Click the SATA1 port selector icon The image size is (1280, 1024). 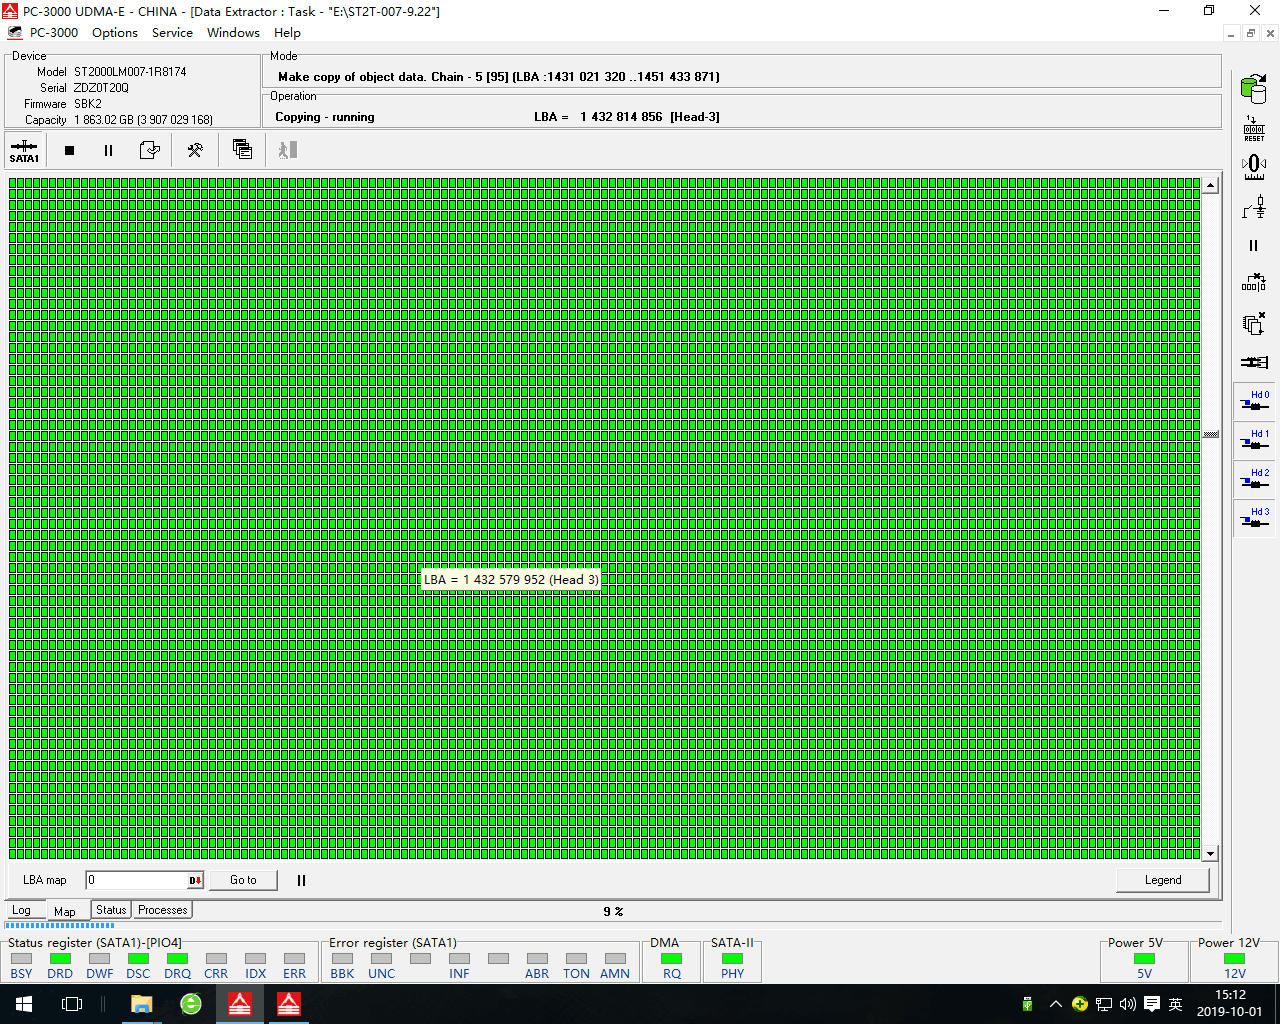tap(24, 150)
